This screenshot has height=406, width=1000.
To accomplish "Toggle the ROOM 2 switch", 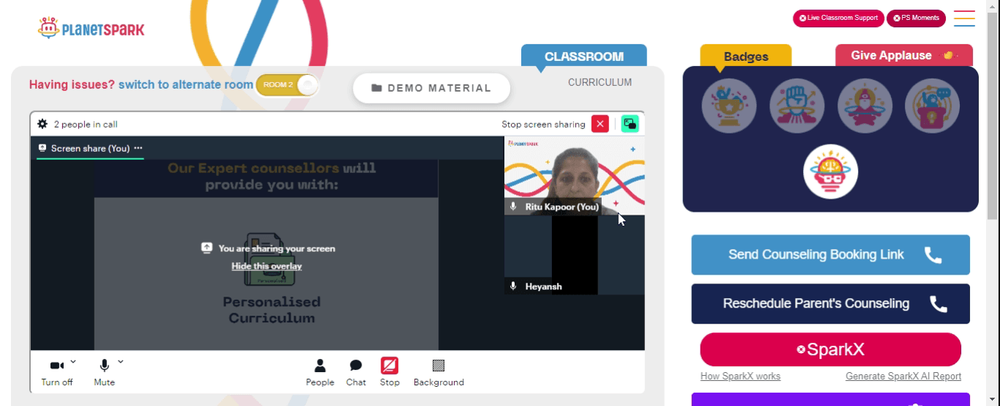I will (286, 85).
